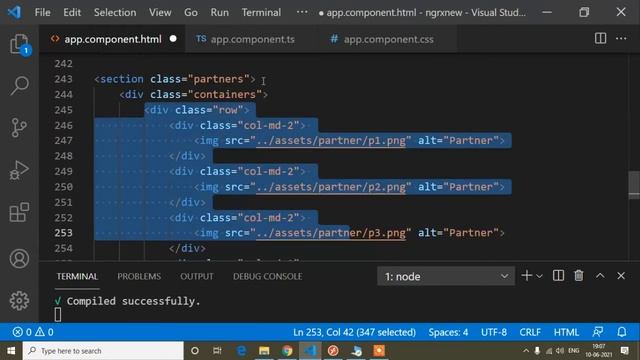Open the Run menu
This screenshot has width=640, height=360.
(220, 12)
